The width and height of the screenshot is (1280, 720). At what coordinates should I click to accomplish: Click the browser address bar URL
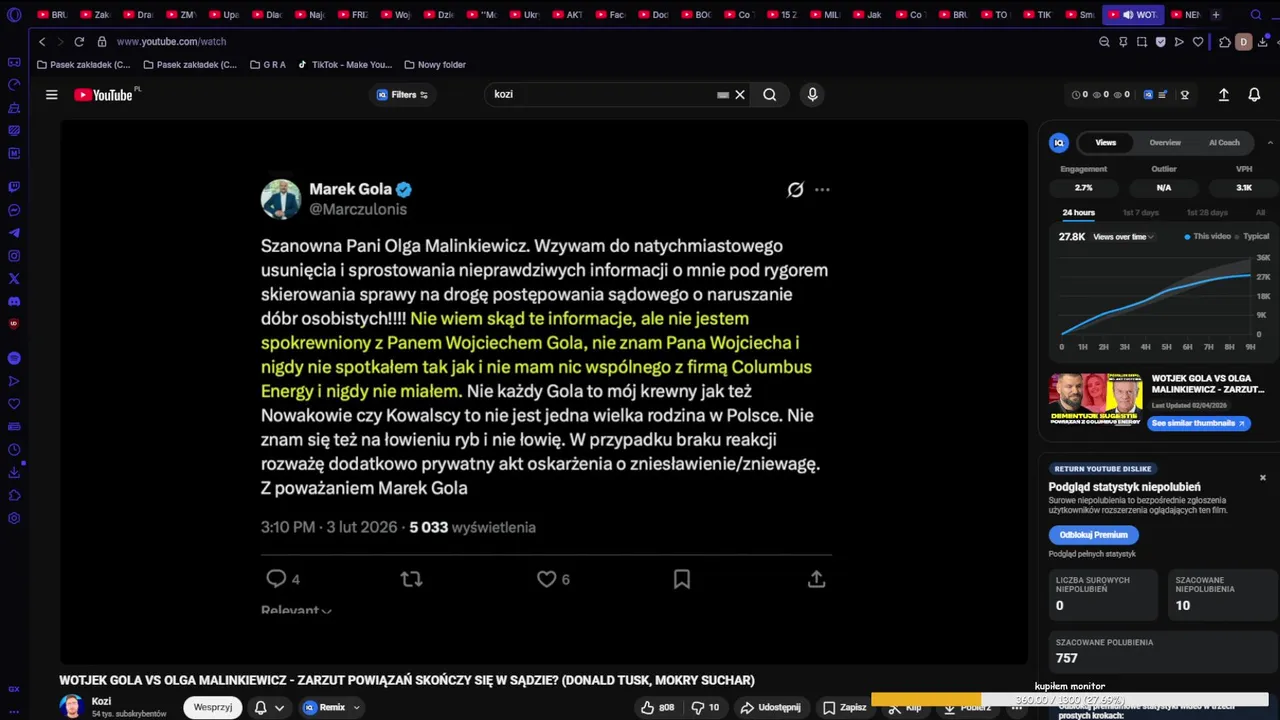[x=171, y=42]
